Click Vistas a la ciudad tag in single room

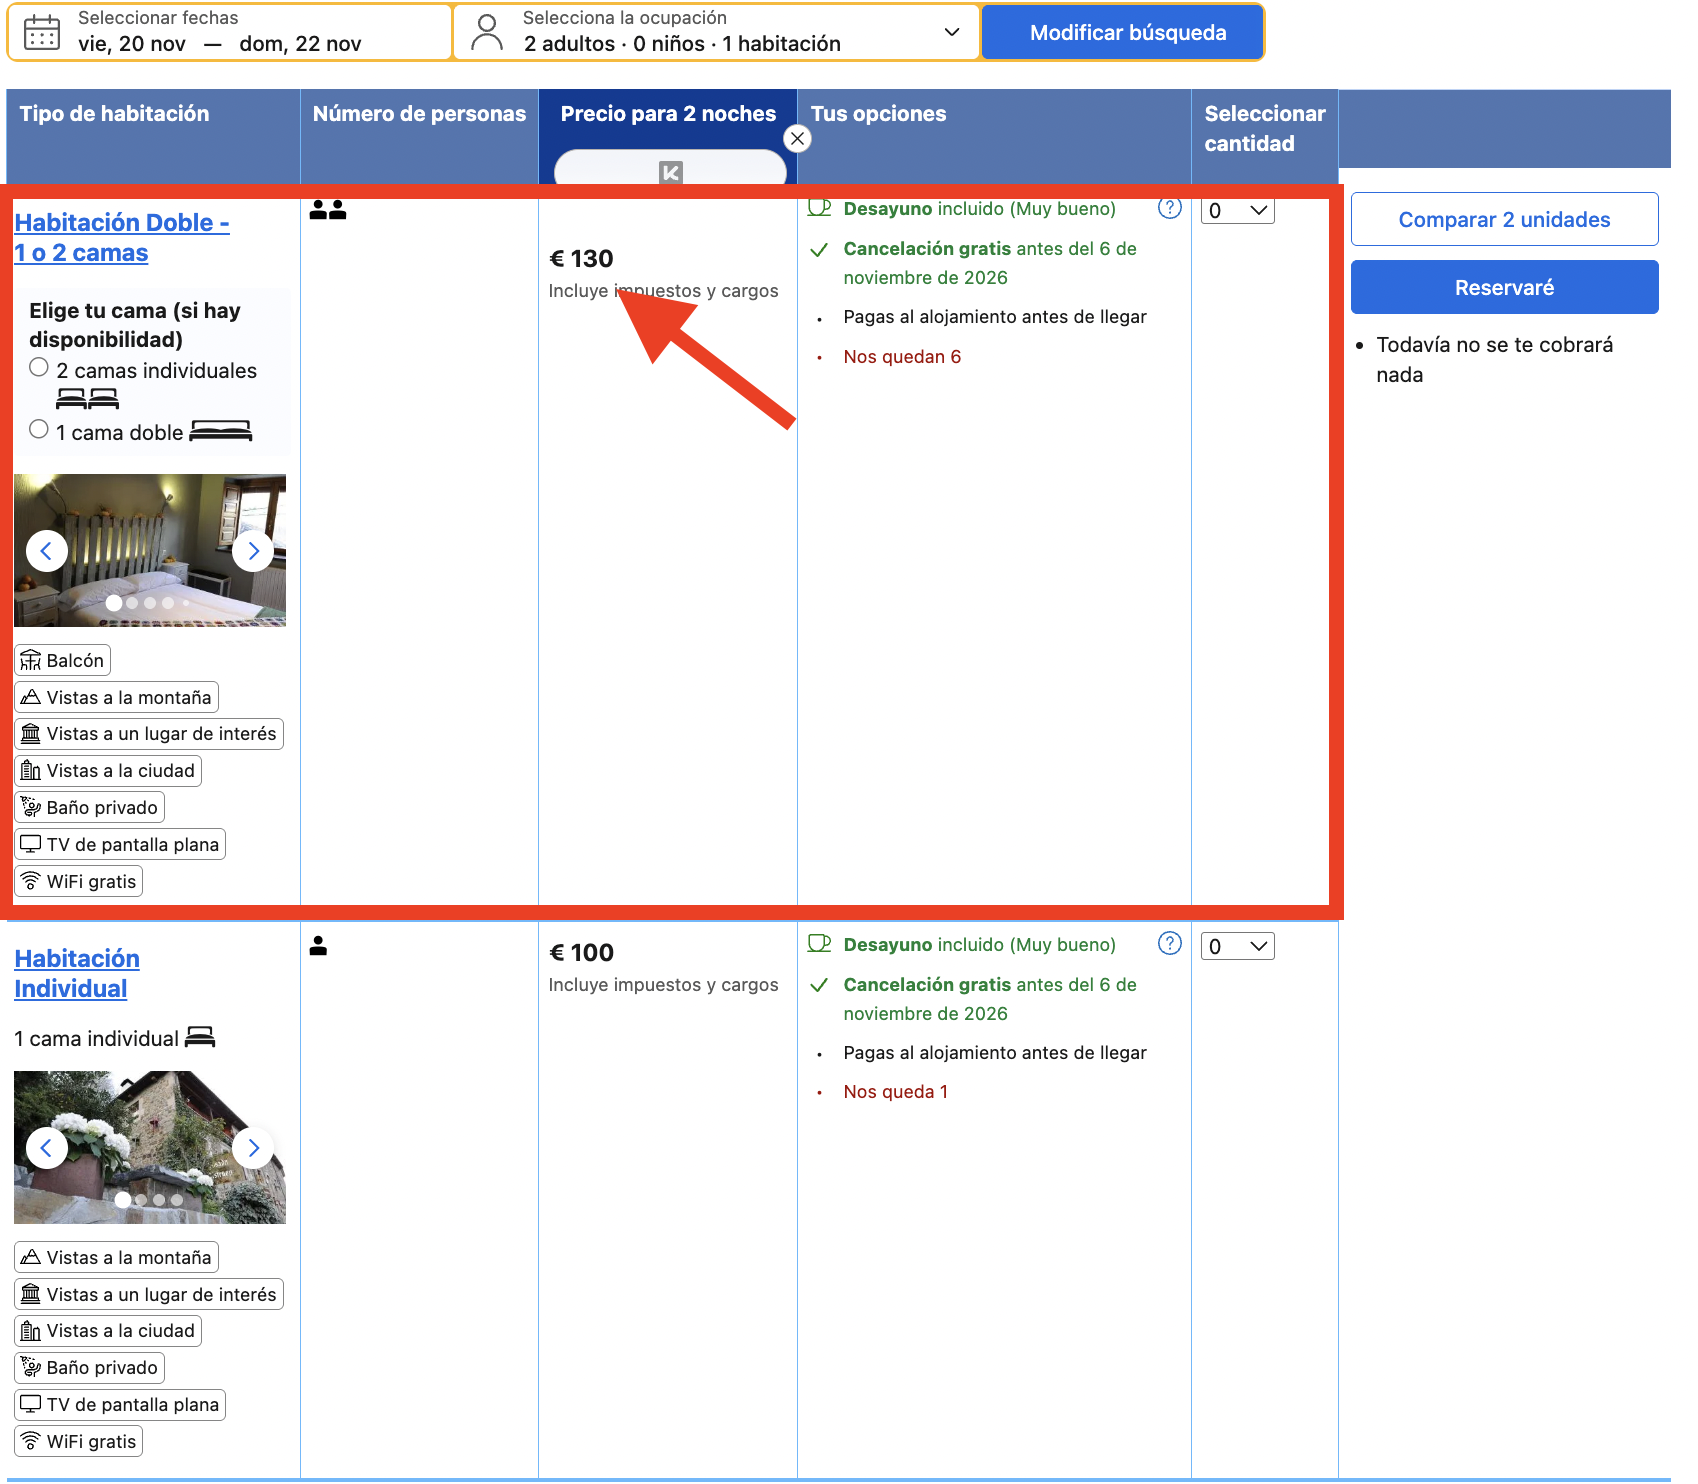coord(108,1330)
